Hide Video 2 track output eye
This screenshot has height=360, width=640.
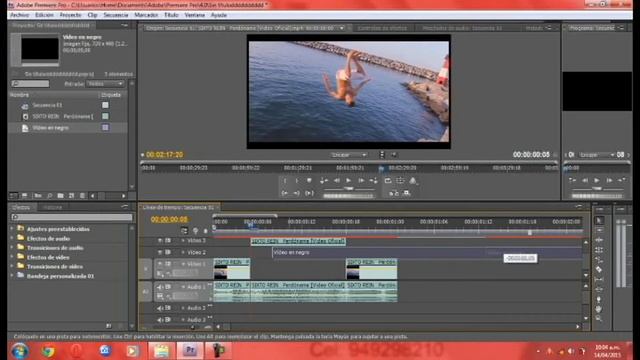point(160,252)
